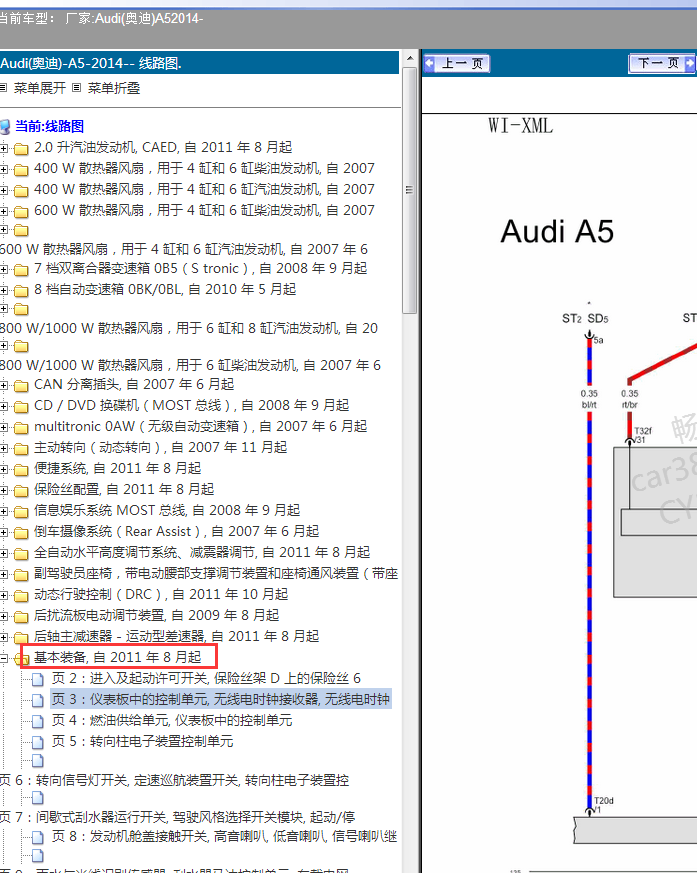697x873 pixels.
Task: Click the ST2 SD5 fuse label
Action: (x=585, y=318)
